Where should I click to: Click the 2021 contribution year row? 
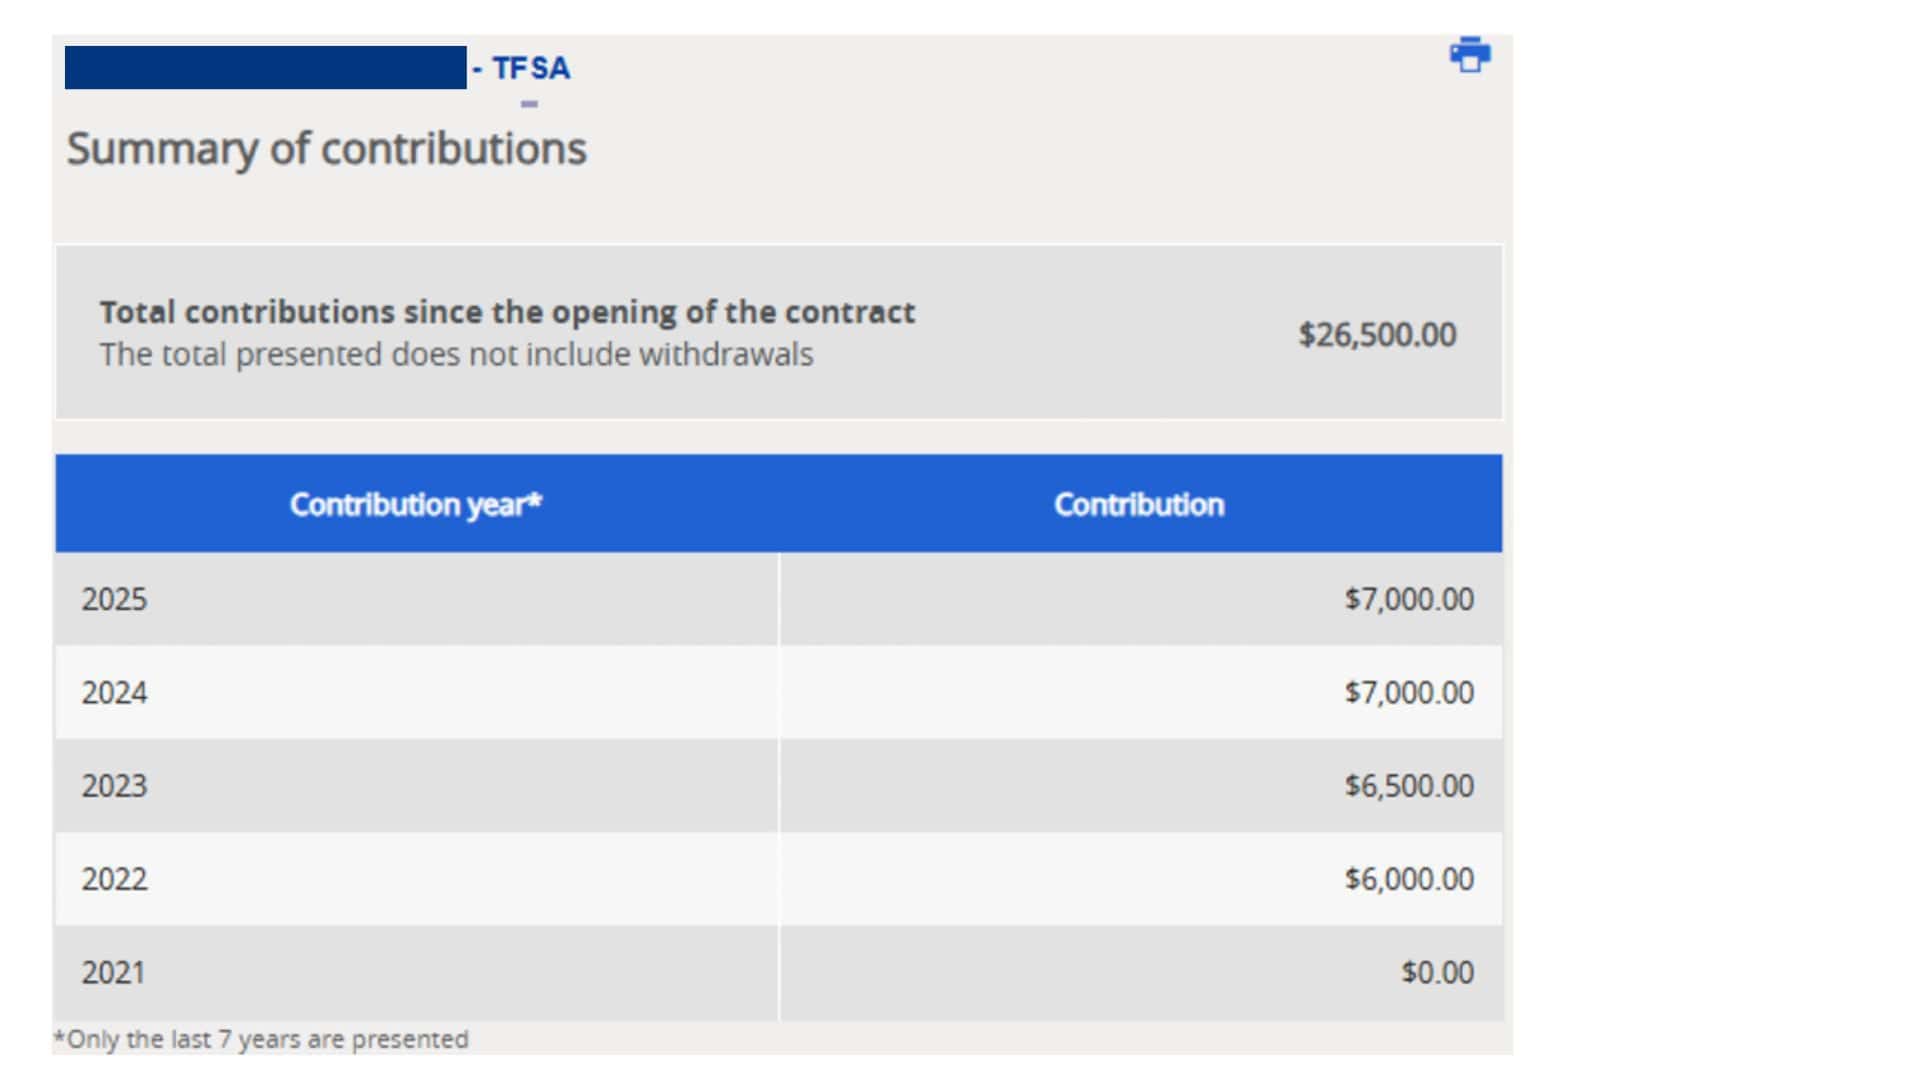pyautogui.click(x=779, y=972)
